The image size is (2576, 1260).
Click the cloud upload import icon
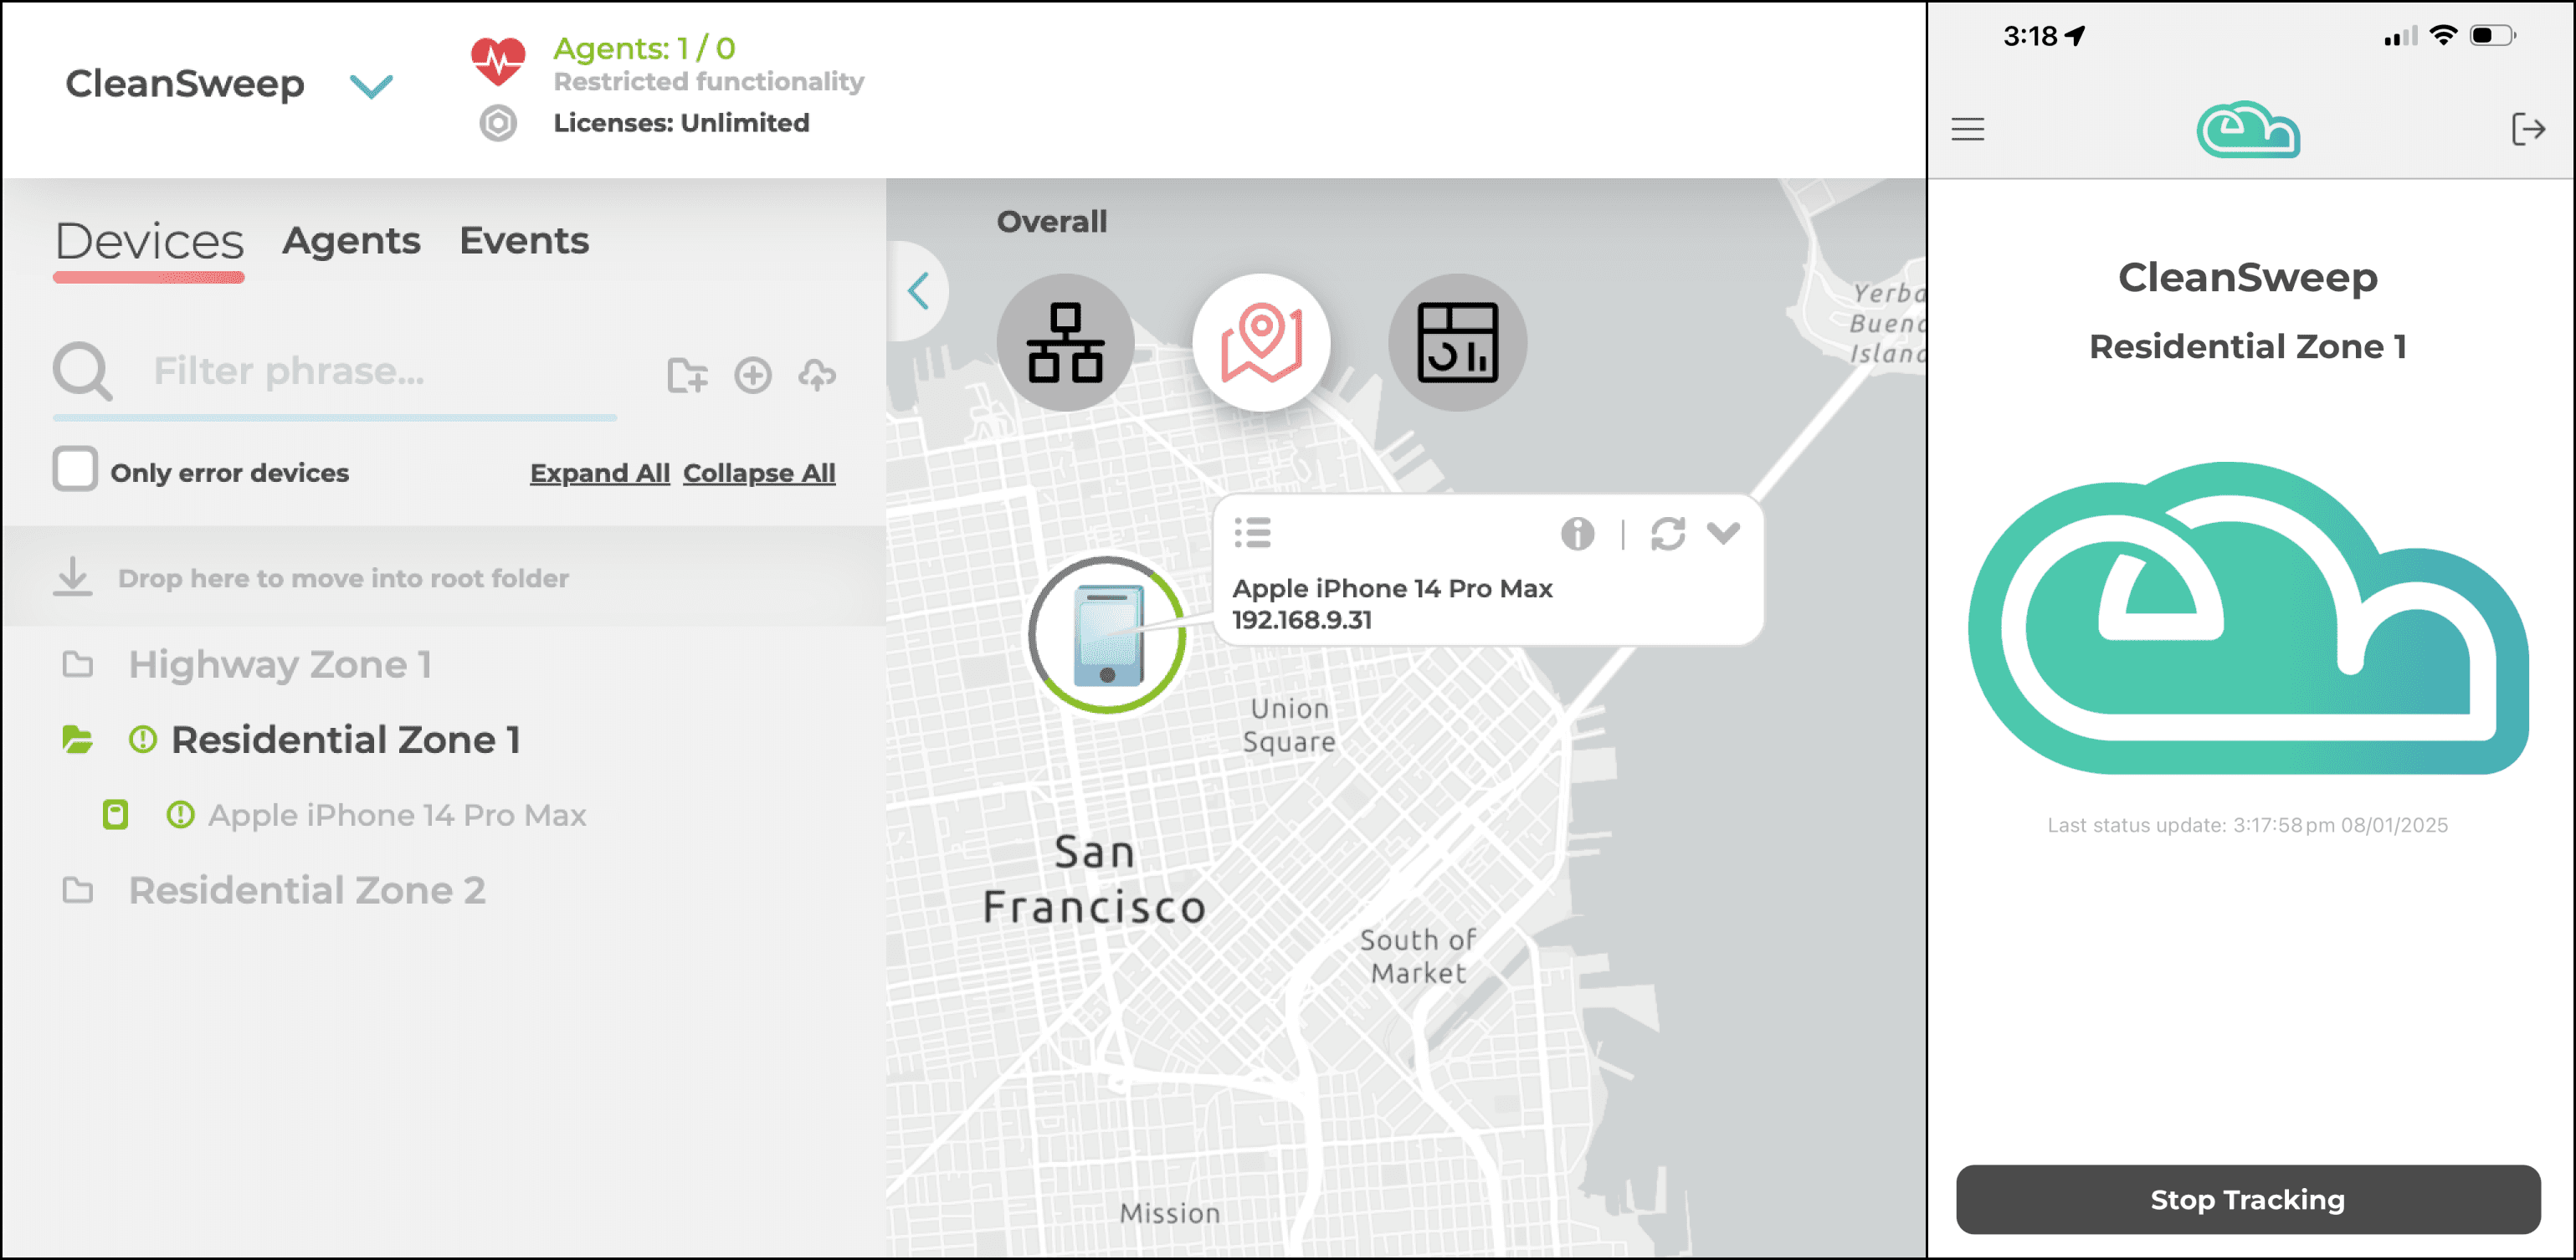coord(817,376)
